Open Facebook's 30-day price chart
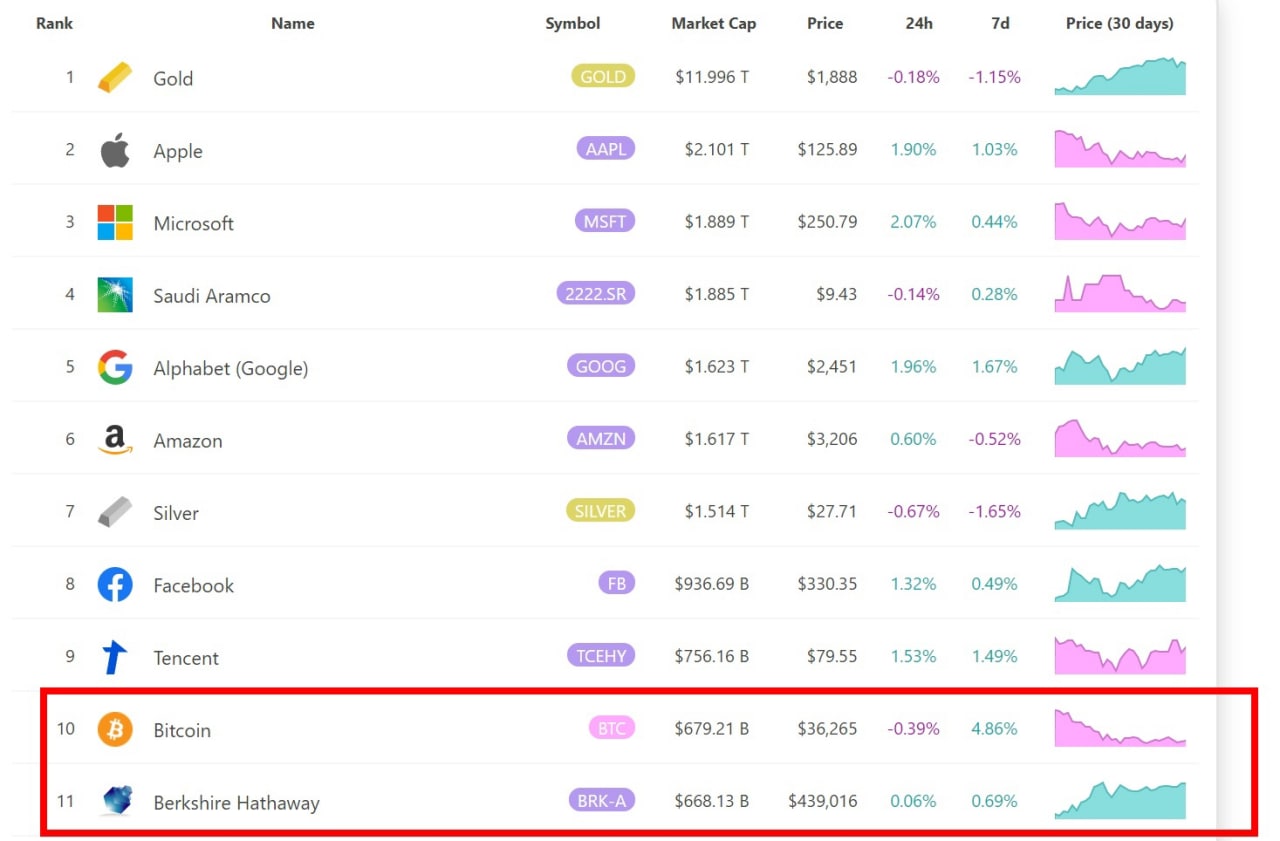The image size is (1280, 841). (1120, 583)
